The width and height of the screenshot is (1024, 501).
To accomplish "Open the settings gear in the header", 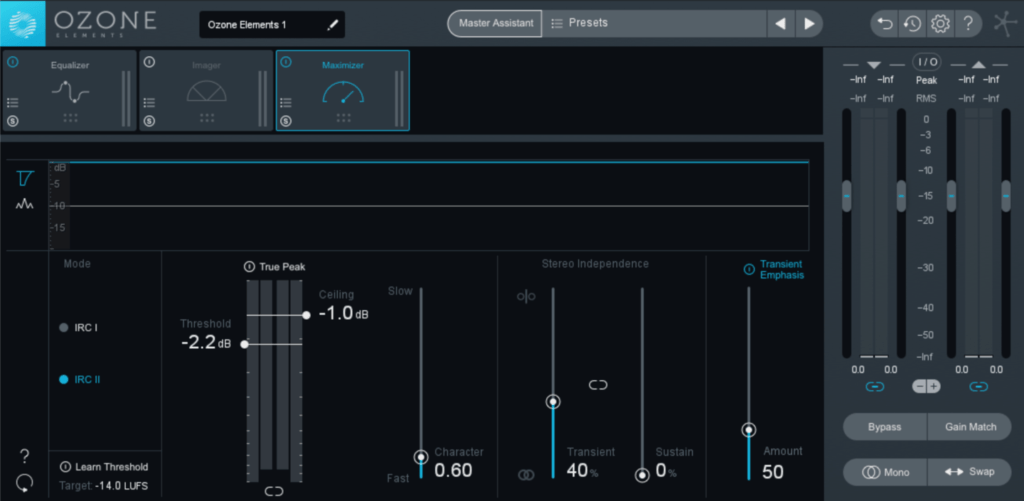I will pos(940,24).
